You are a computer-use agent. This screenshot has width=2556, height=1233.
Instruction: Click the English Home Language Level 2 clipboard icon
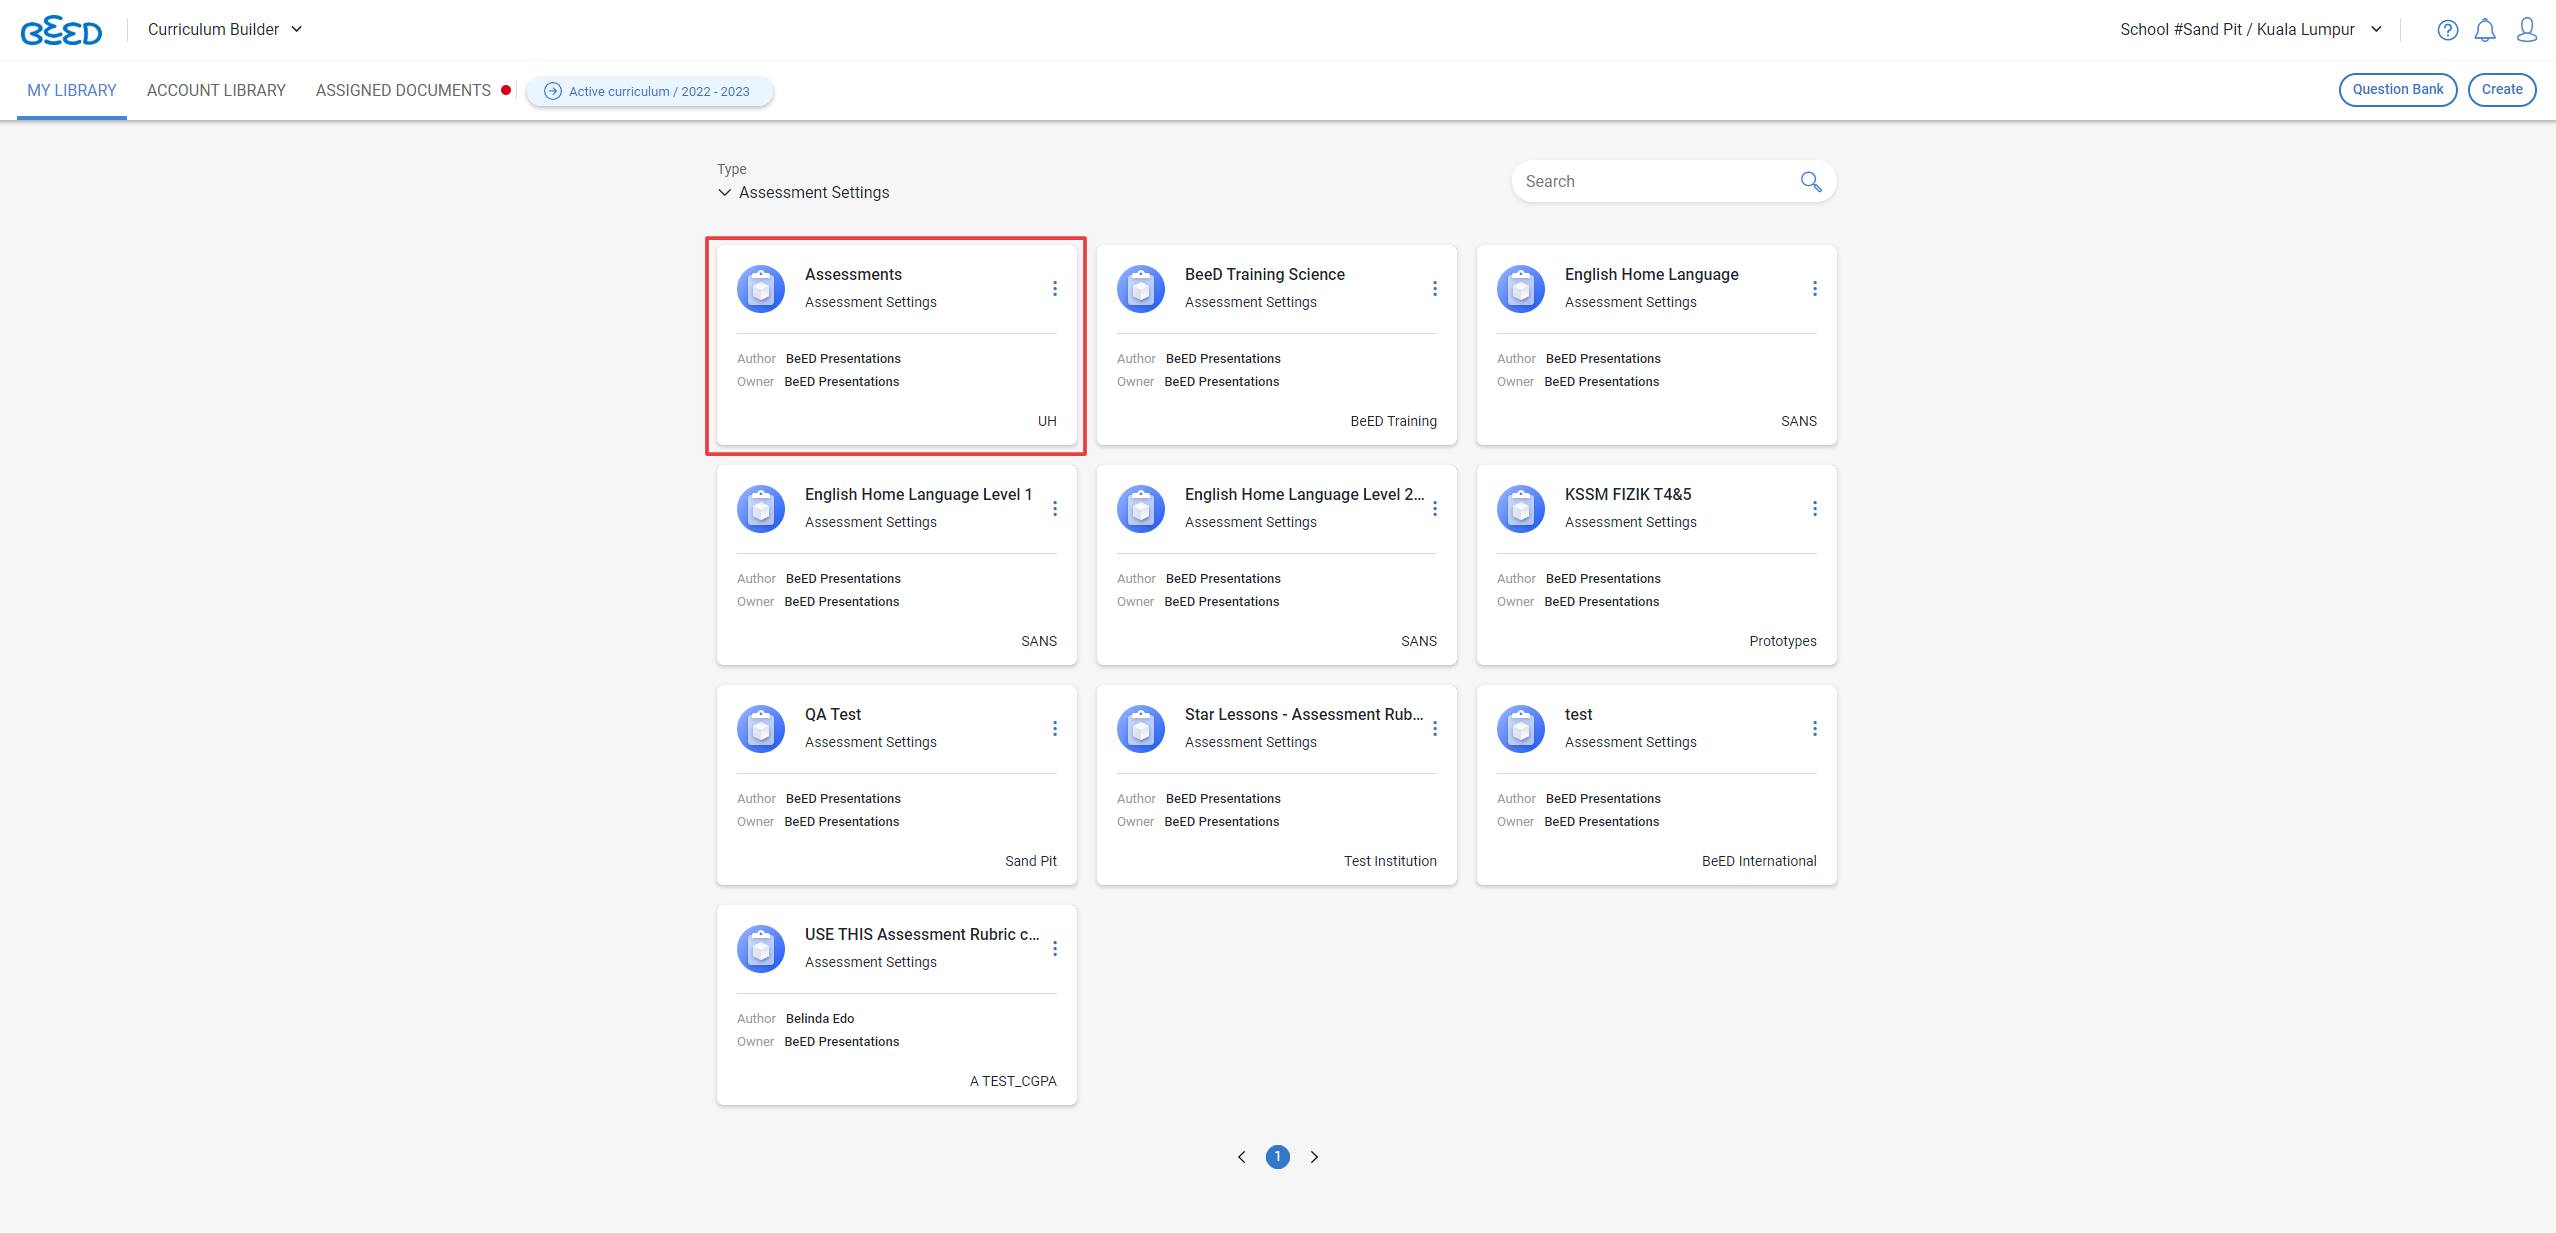pyautogui.click(x=1141, y=509)
